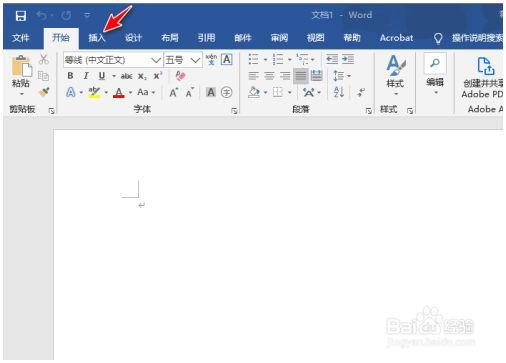506x363 pixels.
Task: Click the 编辑 (Editing) search button
Action: click(435, 74)
